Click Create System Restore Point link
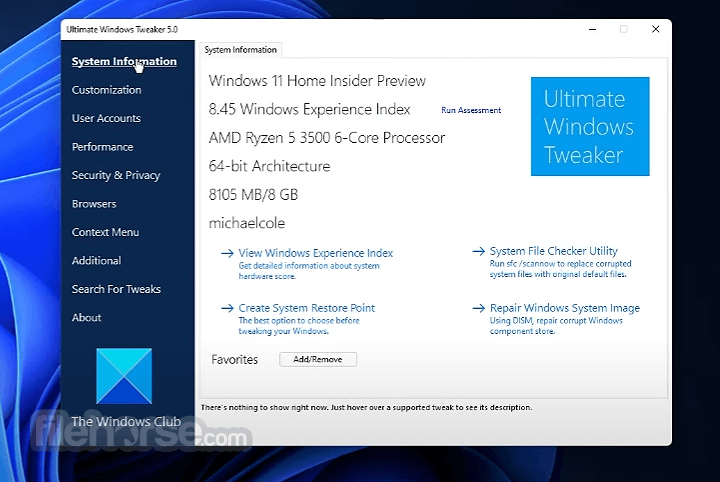This screenshot has width=720, height=482. point(306,308)
